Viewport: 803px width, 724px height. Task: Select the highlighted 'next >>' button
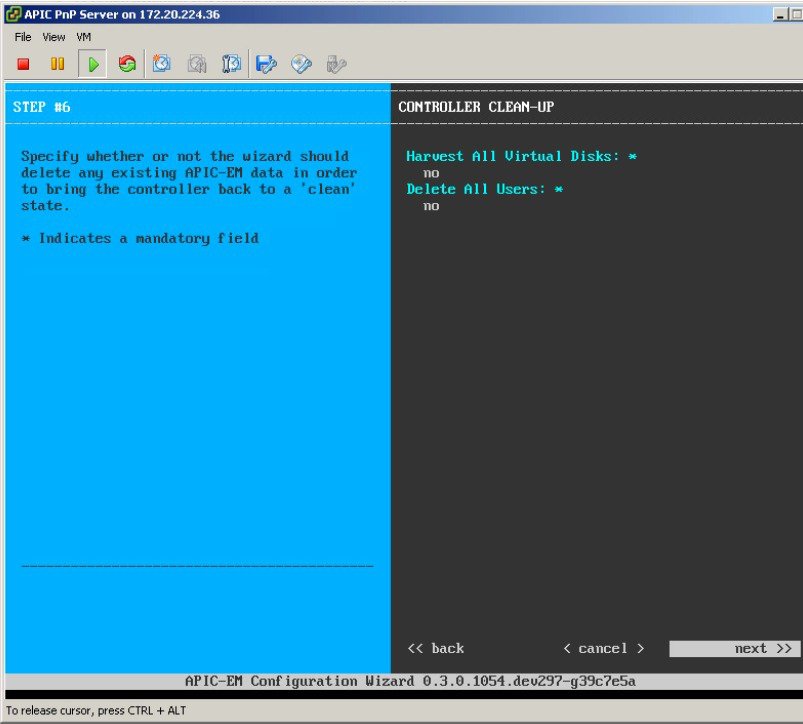(734, 648)
